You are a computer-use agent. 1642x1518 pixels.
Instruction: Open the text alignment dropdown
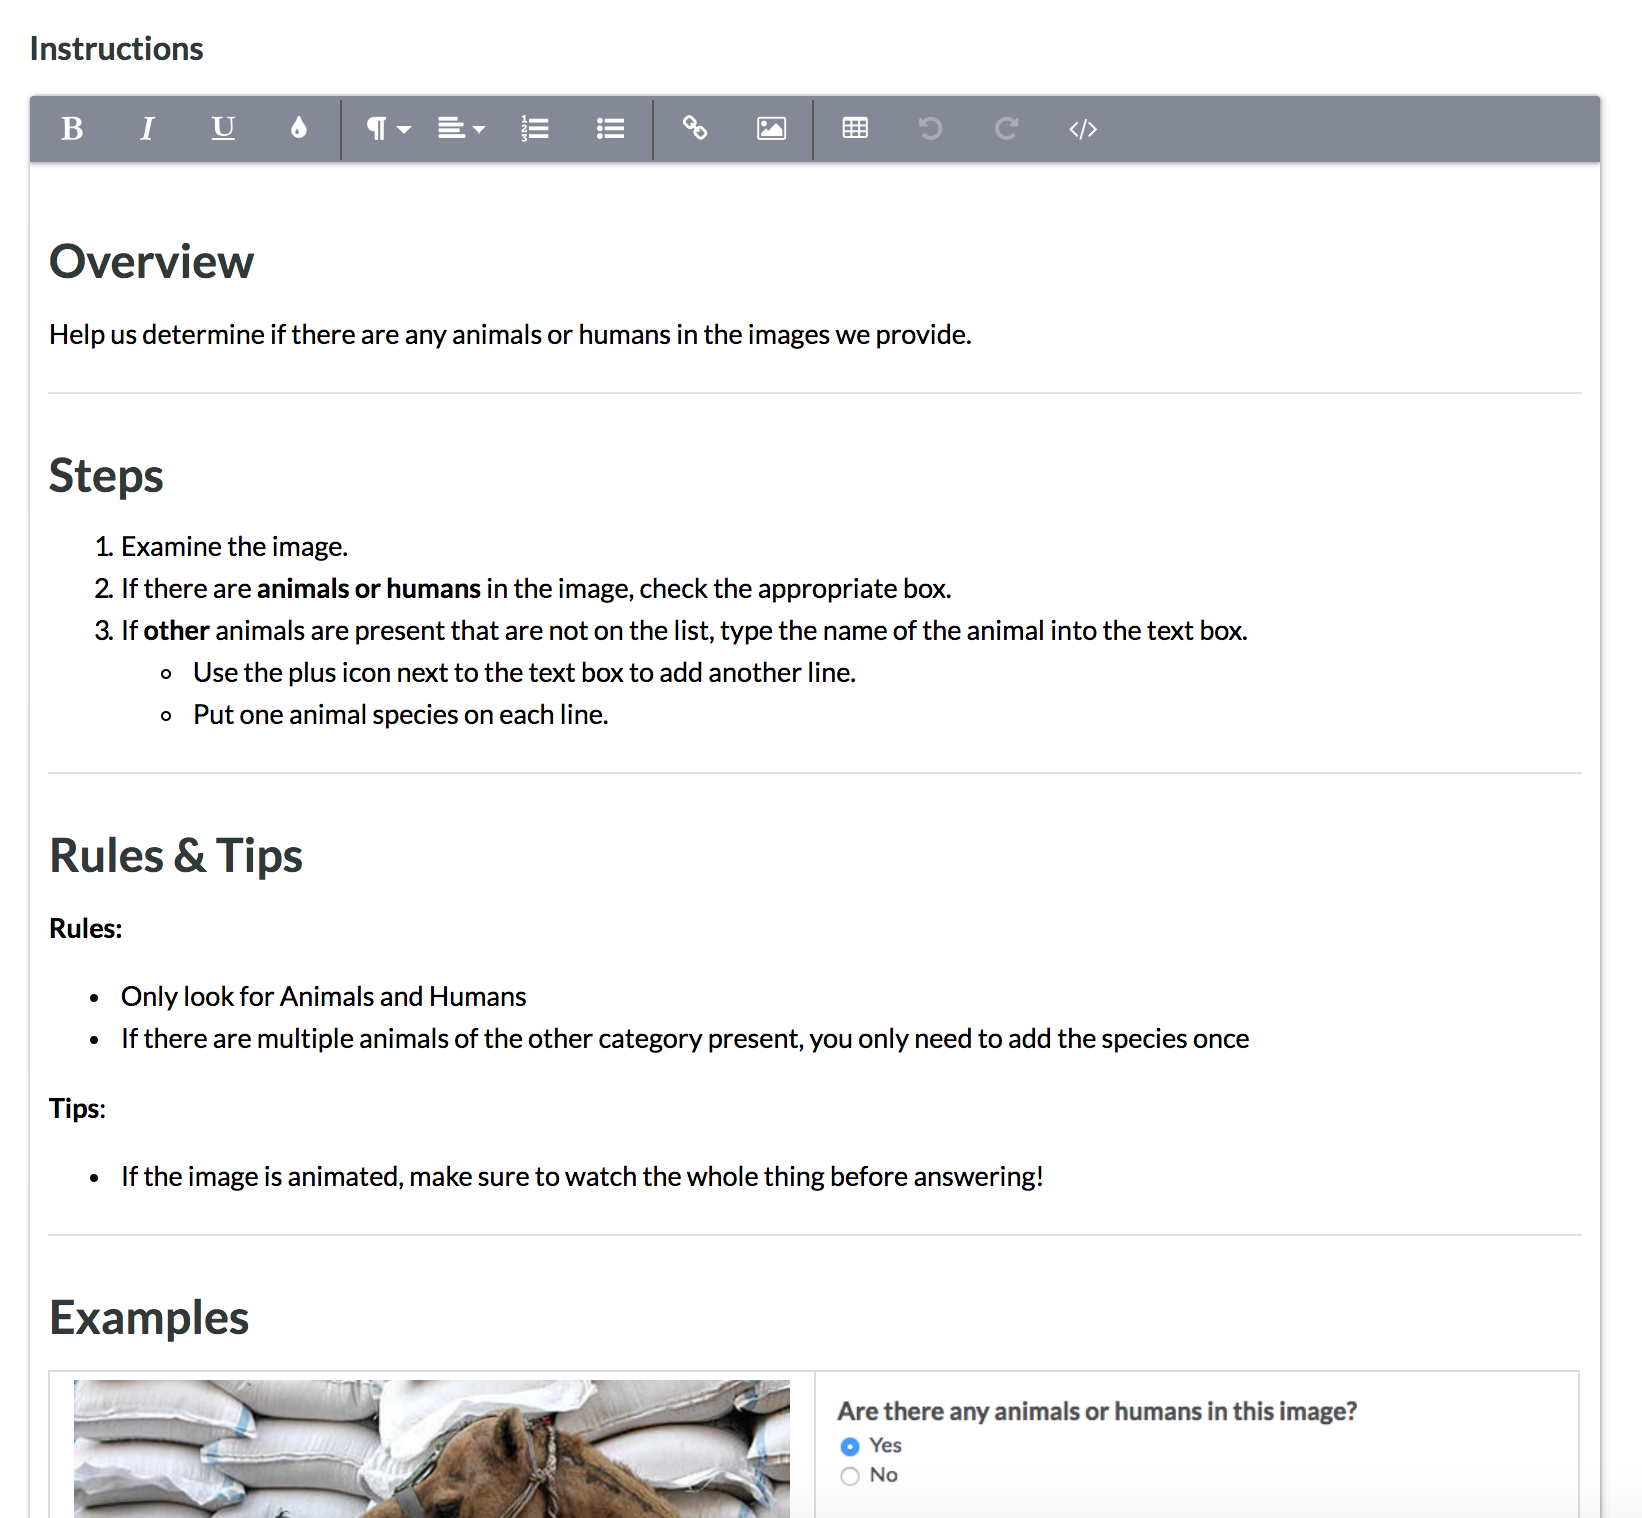460,128
